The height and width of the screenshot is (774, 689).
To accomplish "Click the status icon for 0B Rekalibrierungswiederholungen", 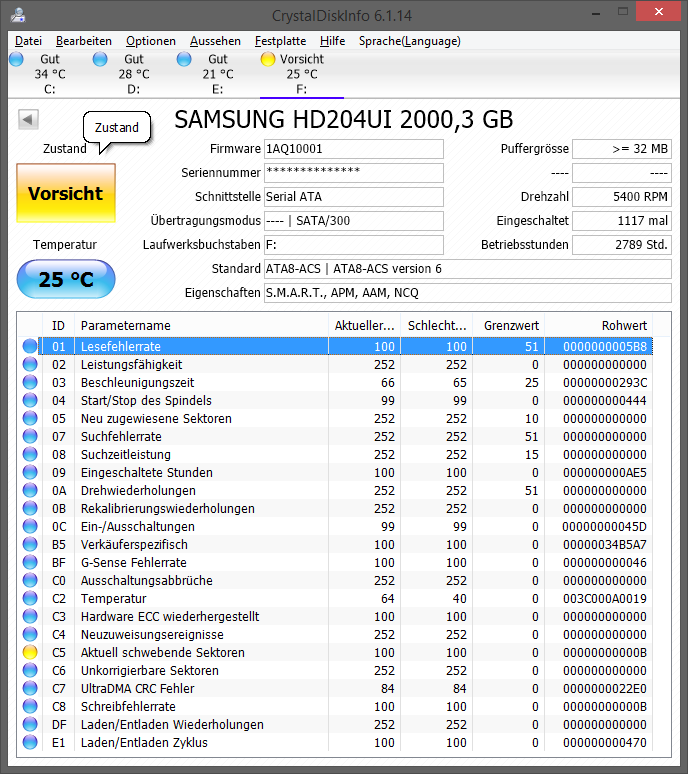I will pyautogui.click(x=30, y=508).
